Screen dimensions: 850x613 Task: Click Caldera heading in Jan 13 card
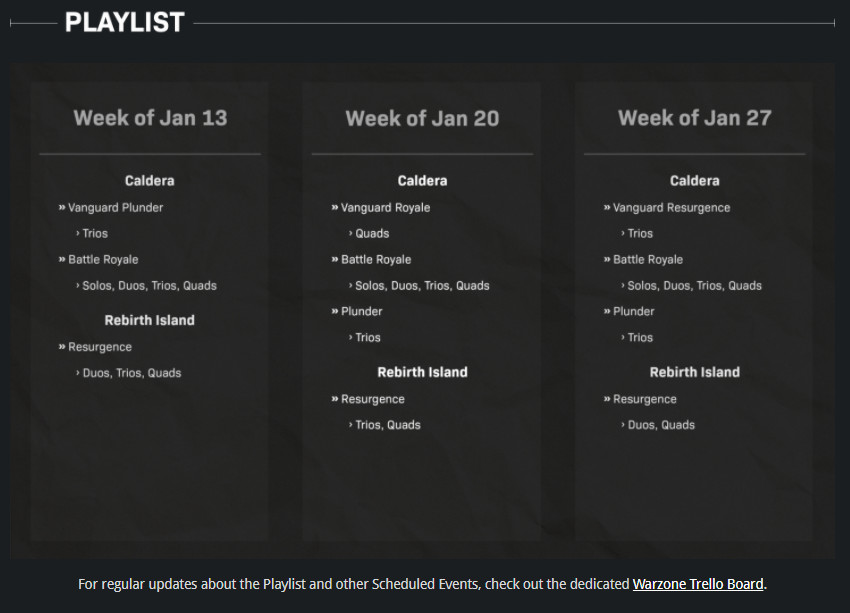click(x=150, y=181)
